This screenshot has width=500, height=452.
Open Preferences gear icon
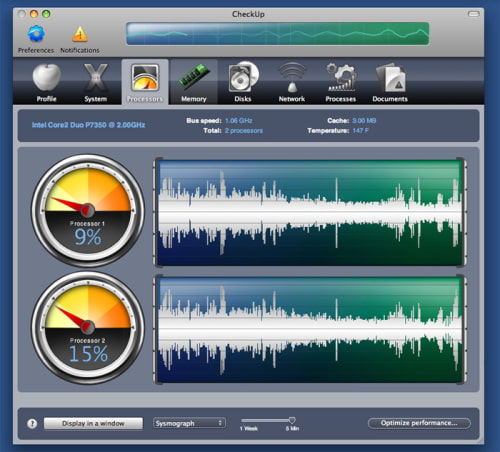tap(36, 34)
